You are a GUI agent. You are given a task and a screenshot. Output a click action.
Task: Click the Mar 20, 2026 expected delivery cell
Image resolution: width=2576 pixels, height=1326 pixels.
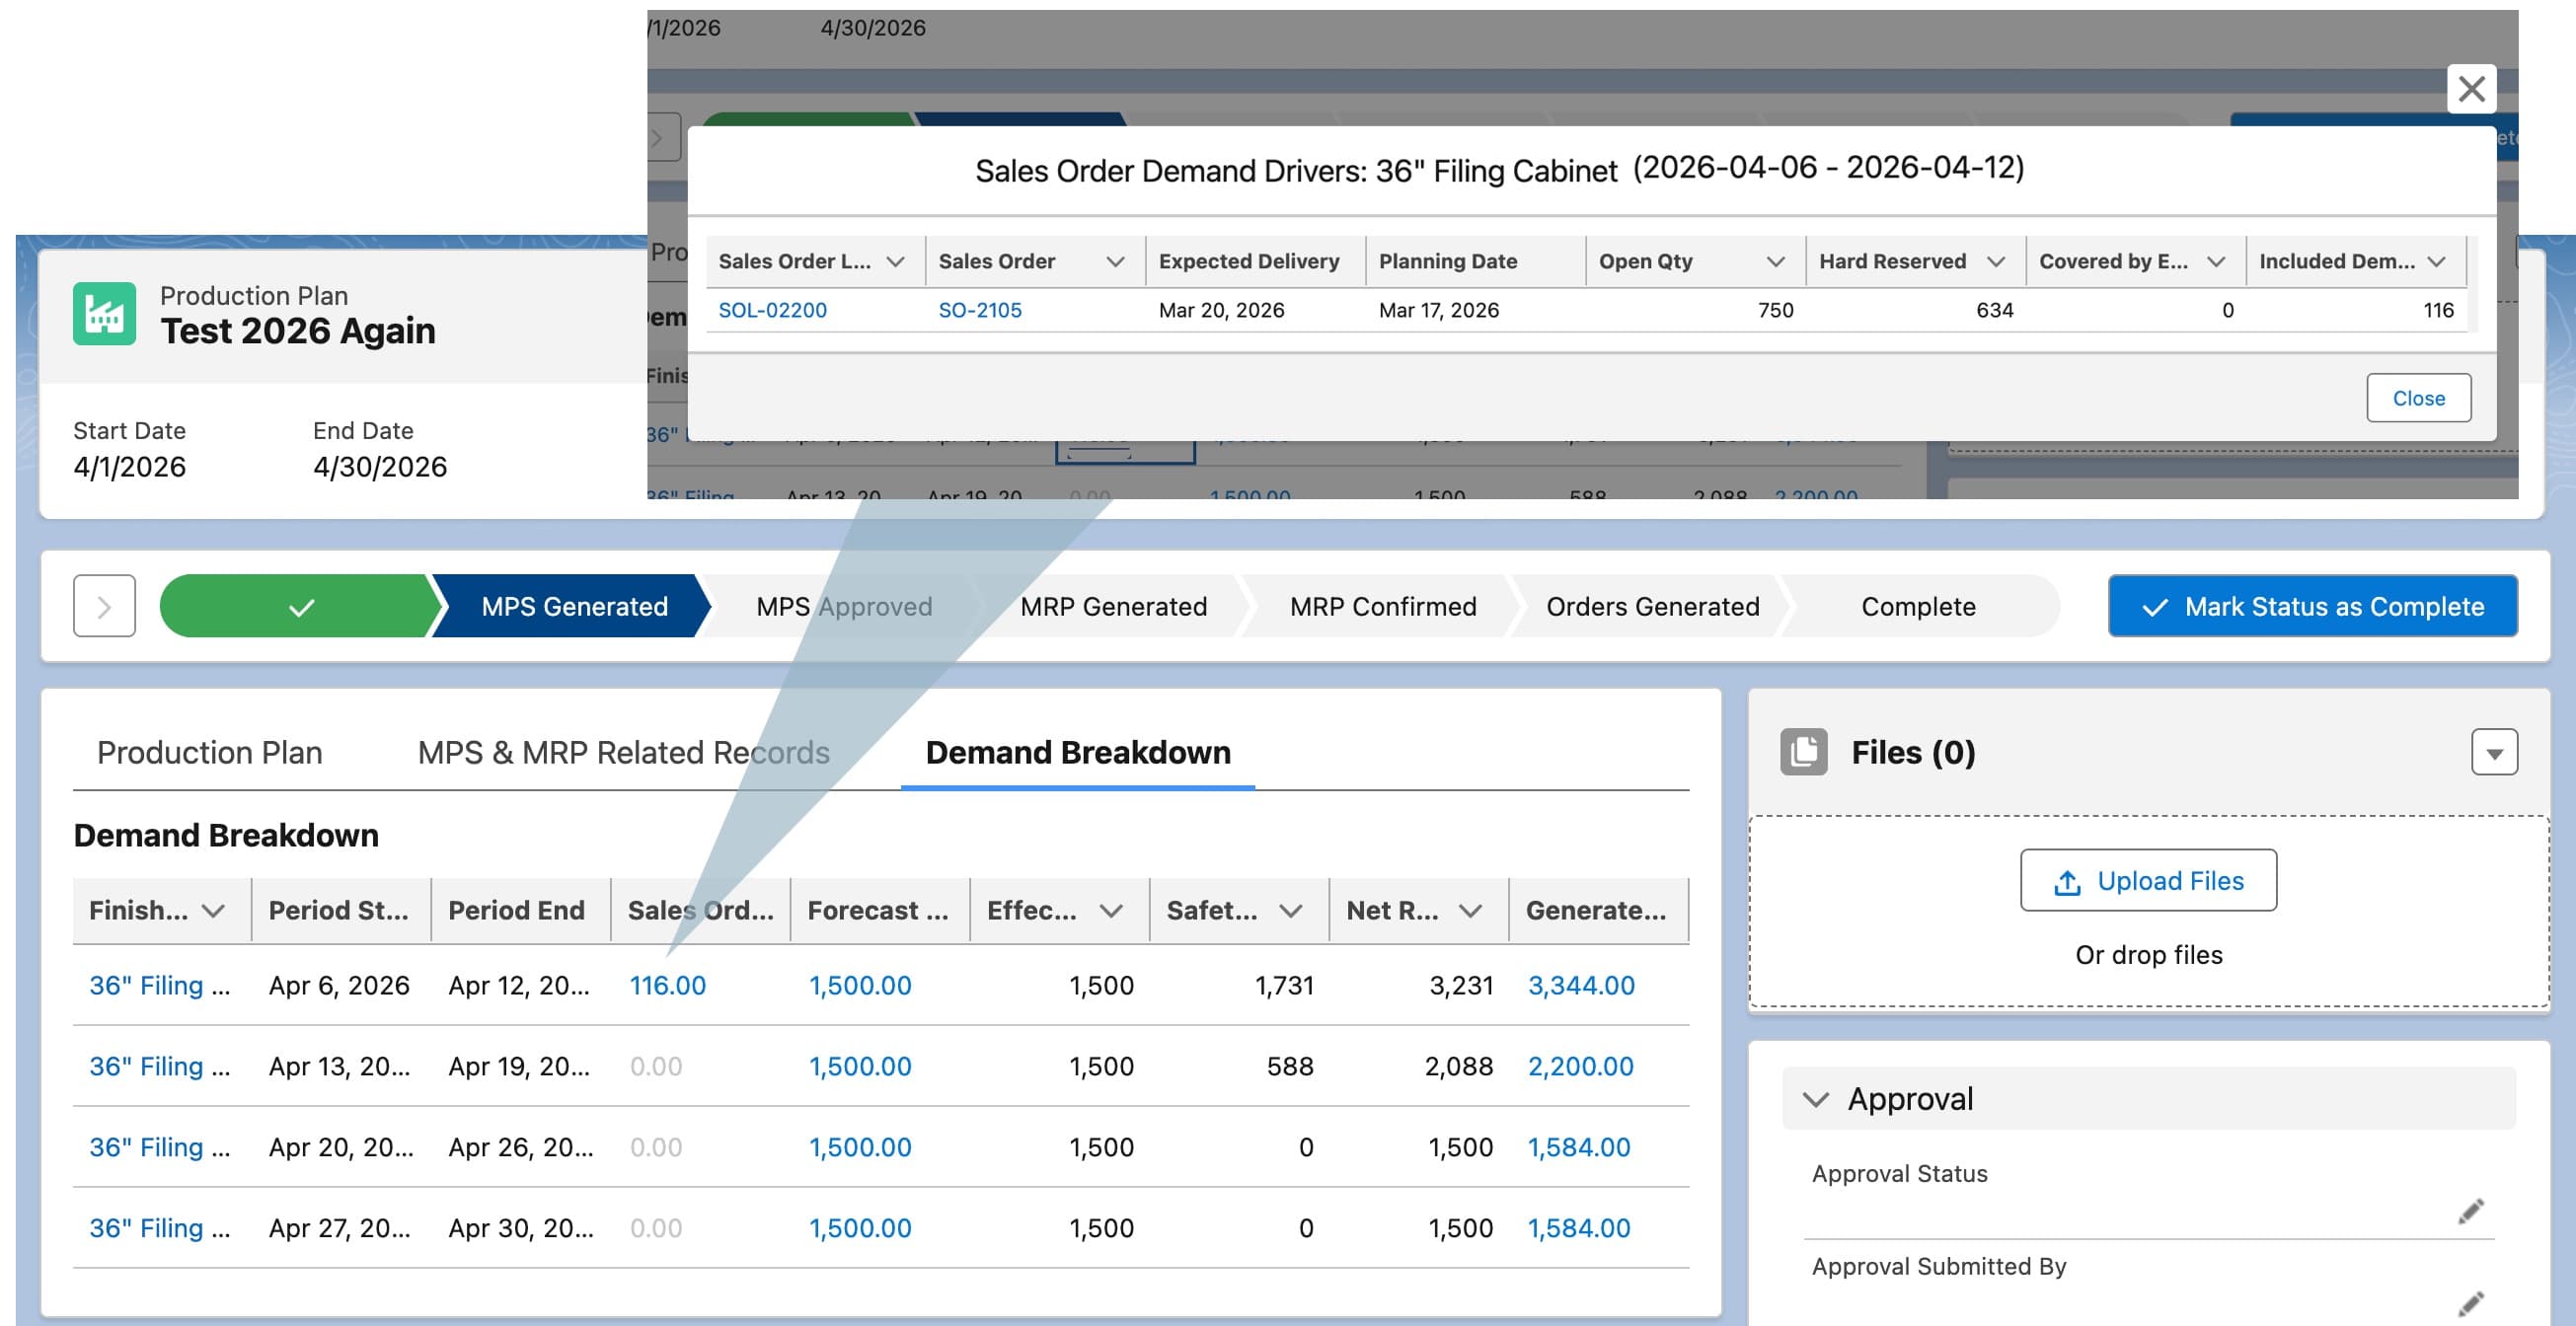pyautogui.click(x=1221, y=310)
